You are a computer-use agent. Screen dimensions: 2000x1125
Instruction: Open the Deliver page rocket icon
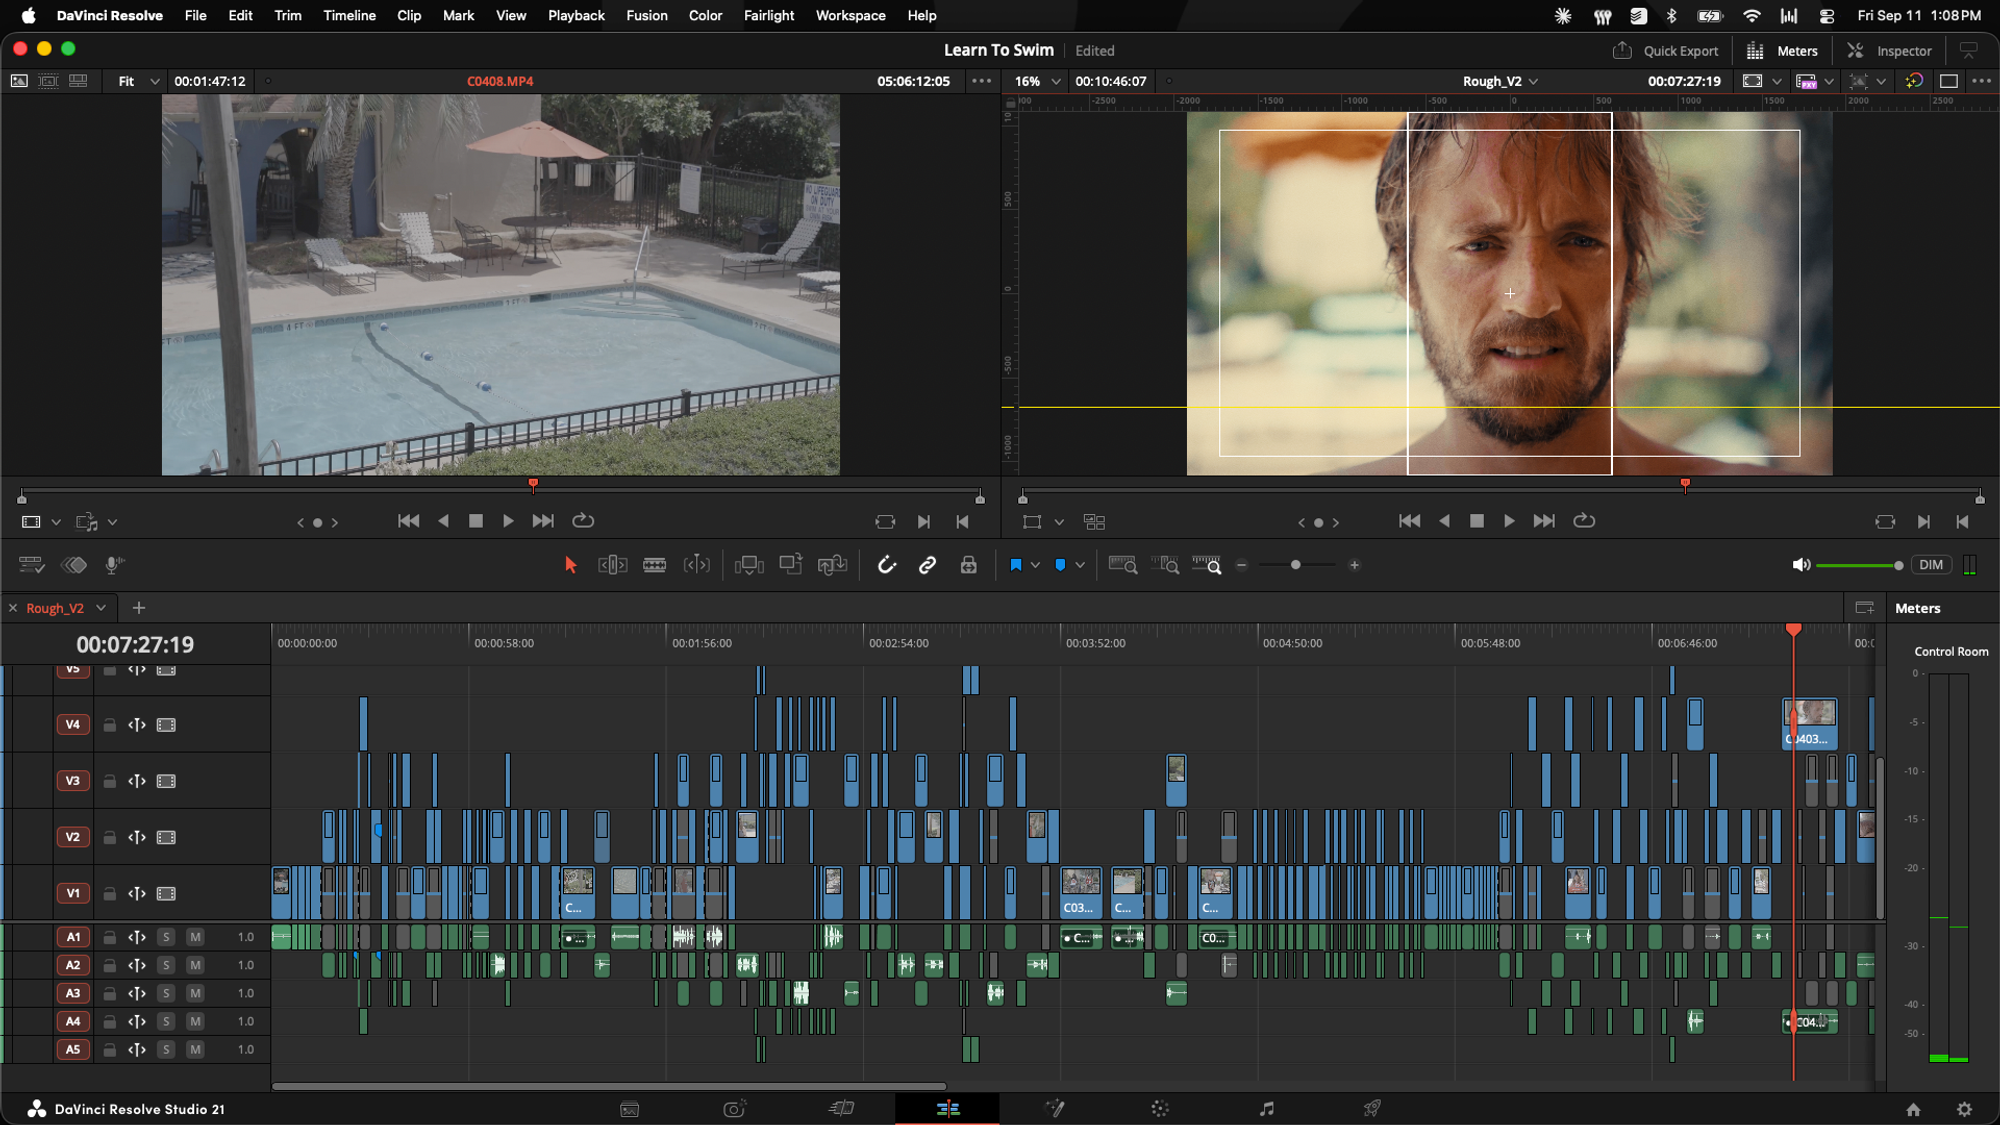(x=1372, y=1108)
